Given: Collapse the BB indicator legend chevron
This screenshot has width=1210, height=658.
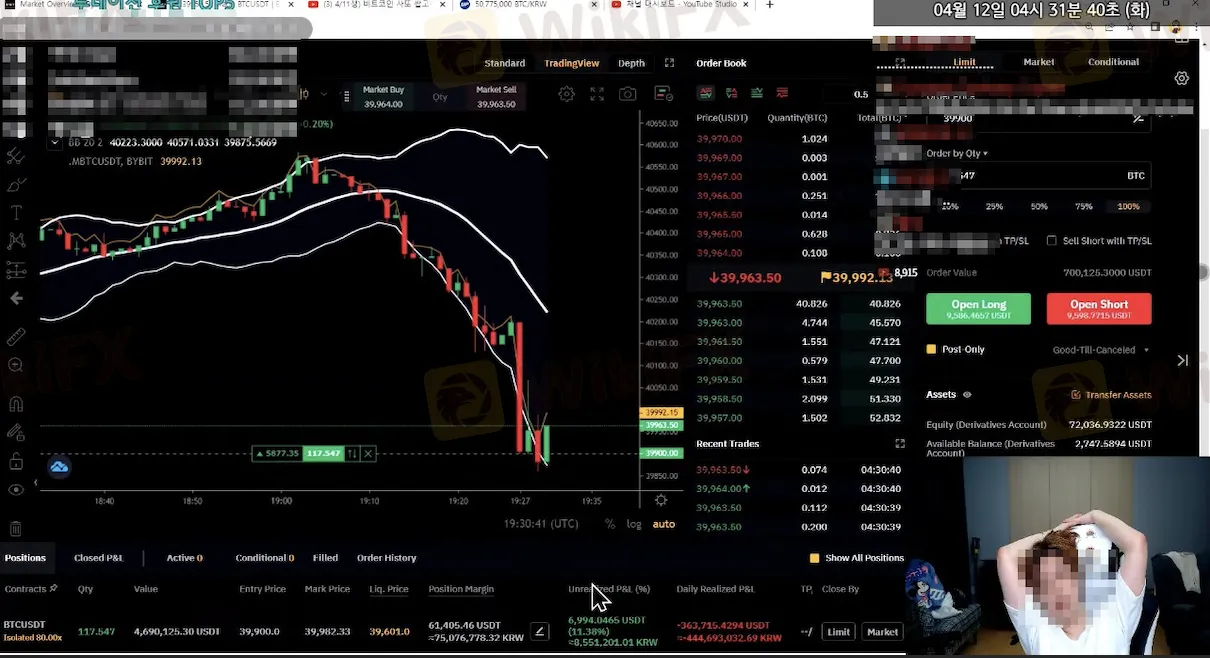Looking at the screenshot, I should coord(55,142).
